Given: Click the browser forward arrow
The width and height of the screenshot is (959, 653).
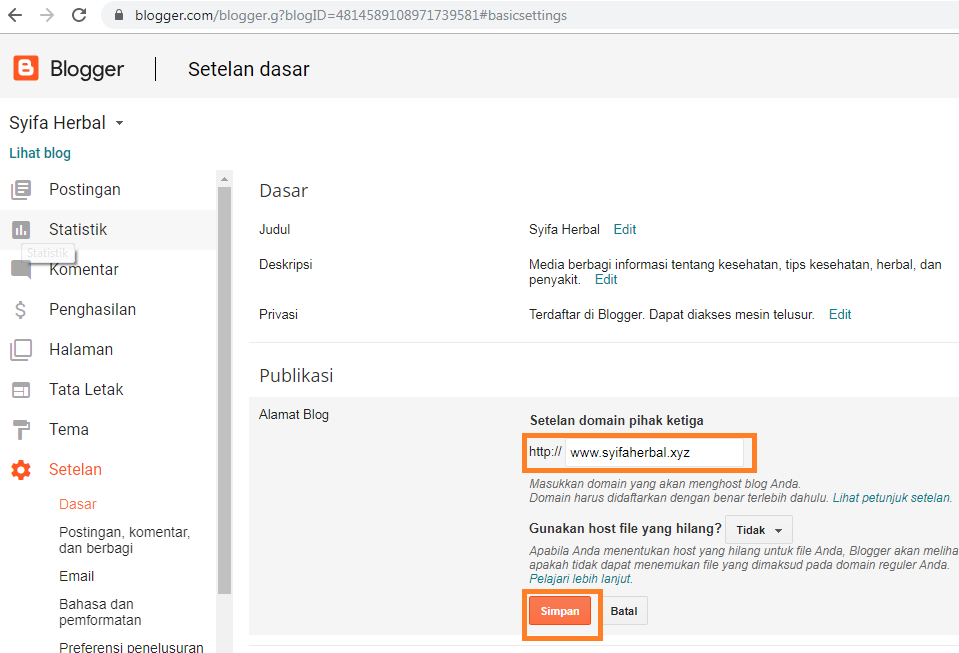Looking at the screenshot, I should point(46,15).
